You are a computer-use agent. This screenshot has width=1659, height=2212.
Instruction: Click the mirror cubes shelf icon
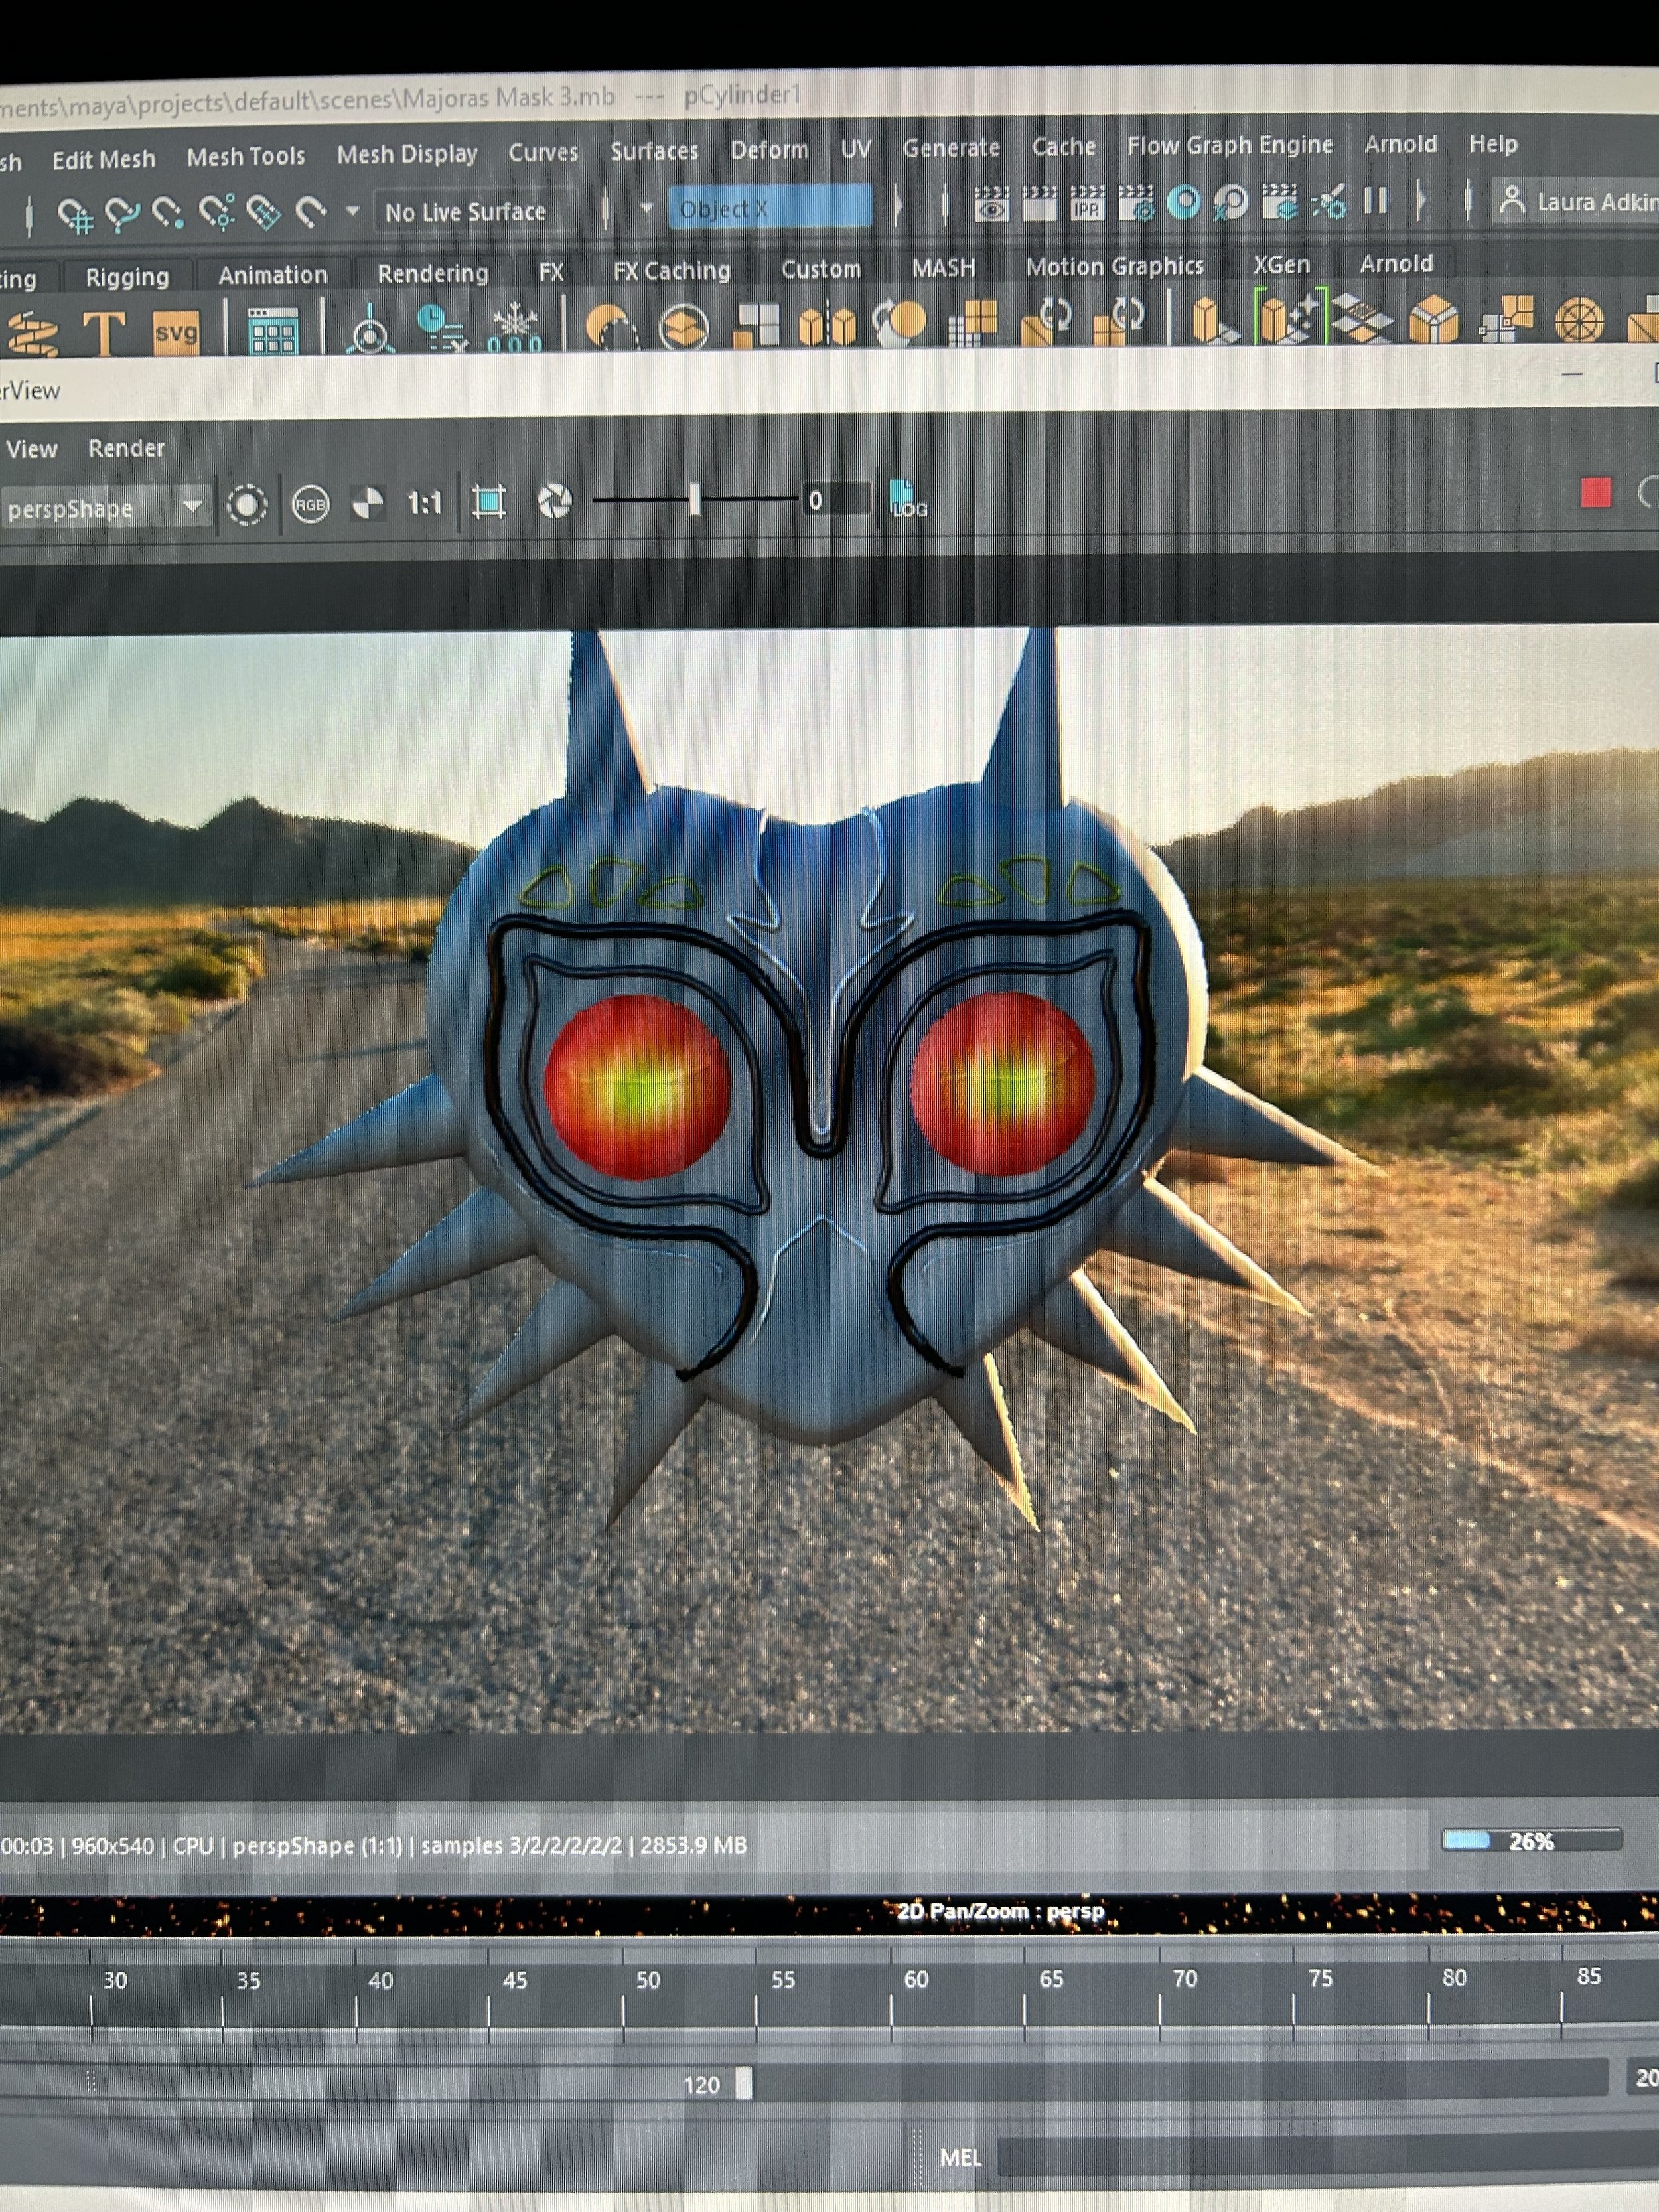coord(827,325)
